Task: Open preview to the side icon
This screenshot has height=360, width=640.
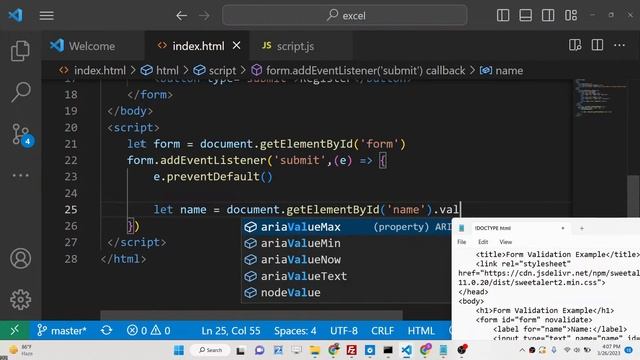Action: [575, 45]
